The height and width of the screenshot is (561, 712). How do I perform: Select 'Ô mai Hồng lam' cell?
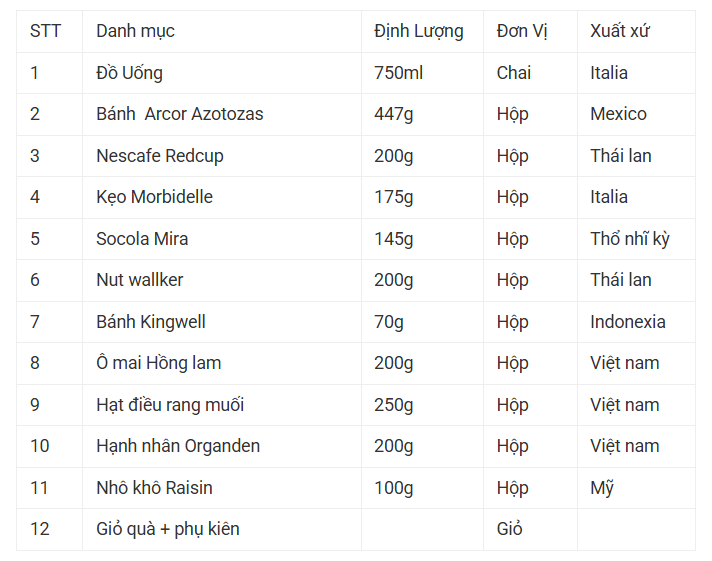pos(159,363)
